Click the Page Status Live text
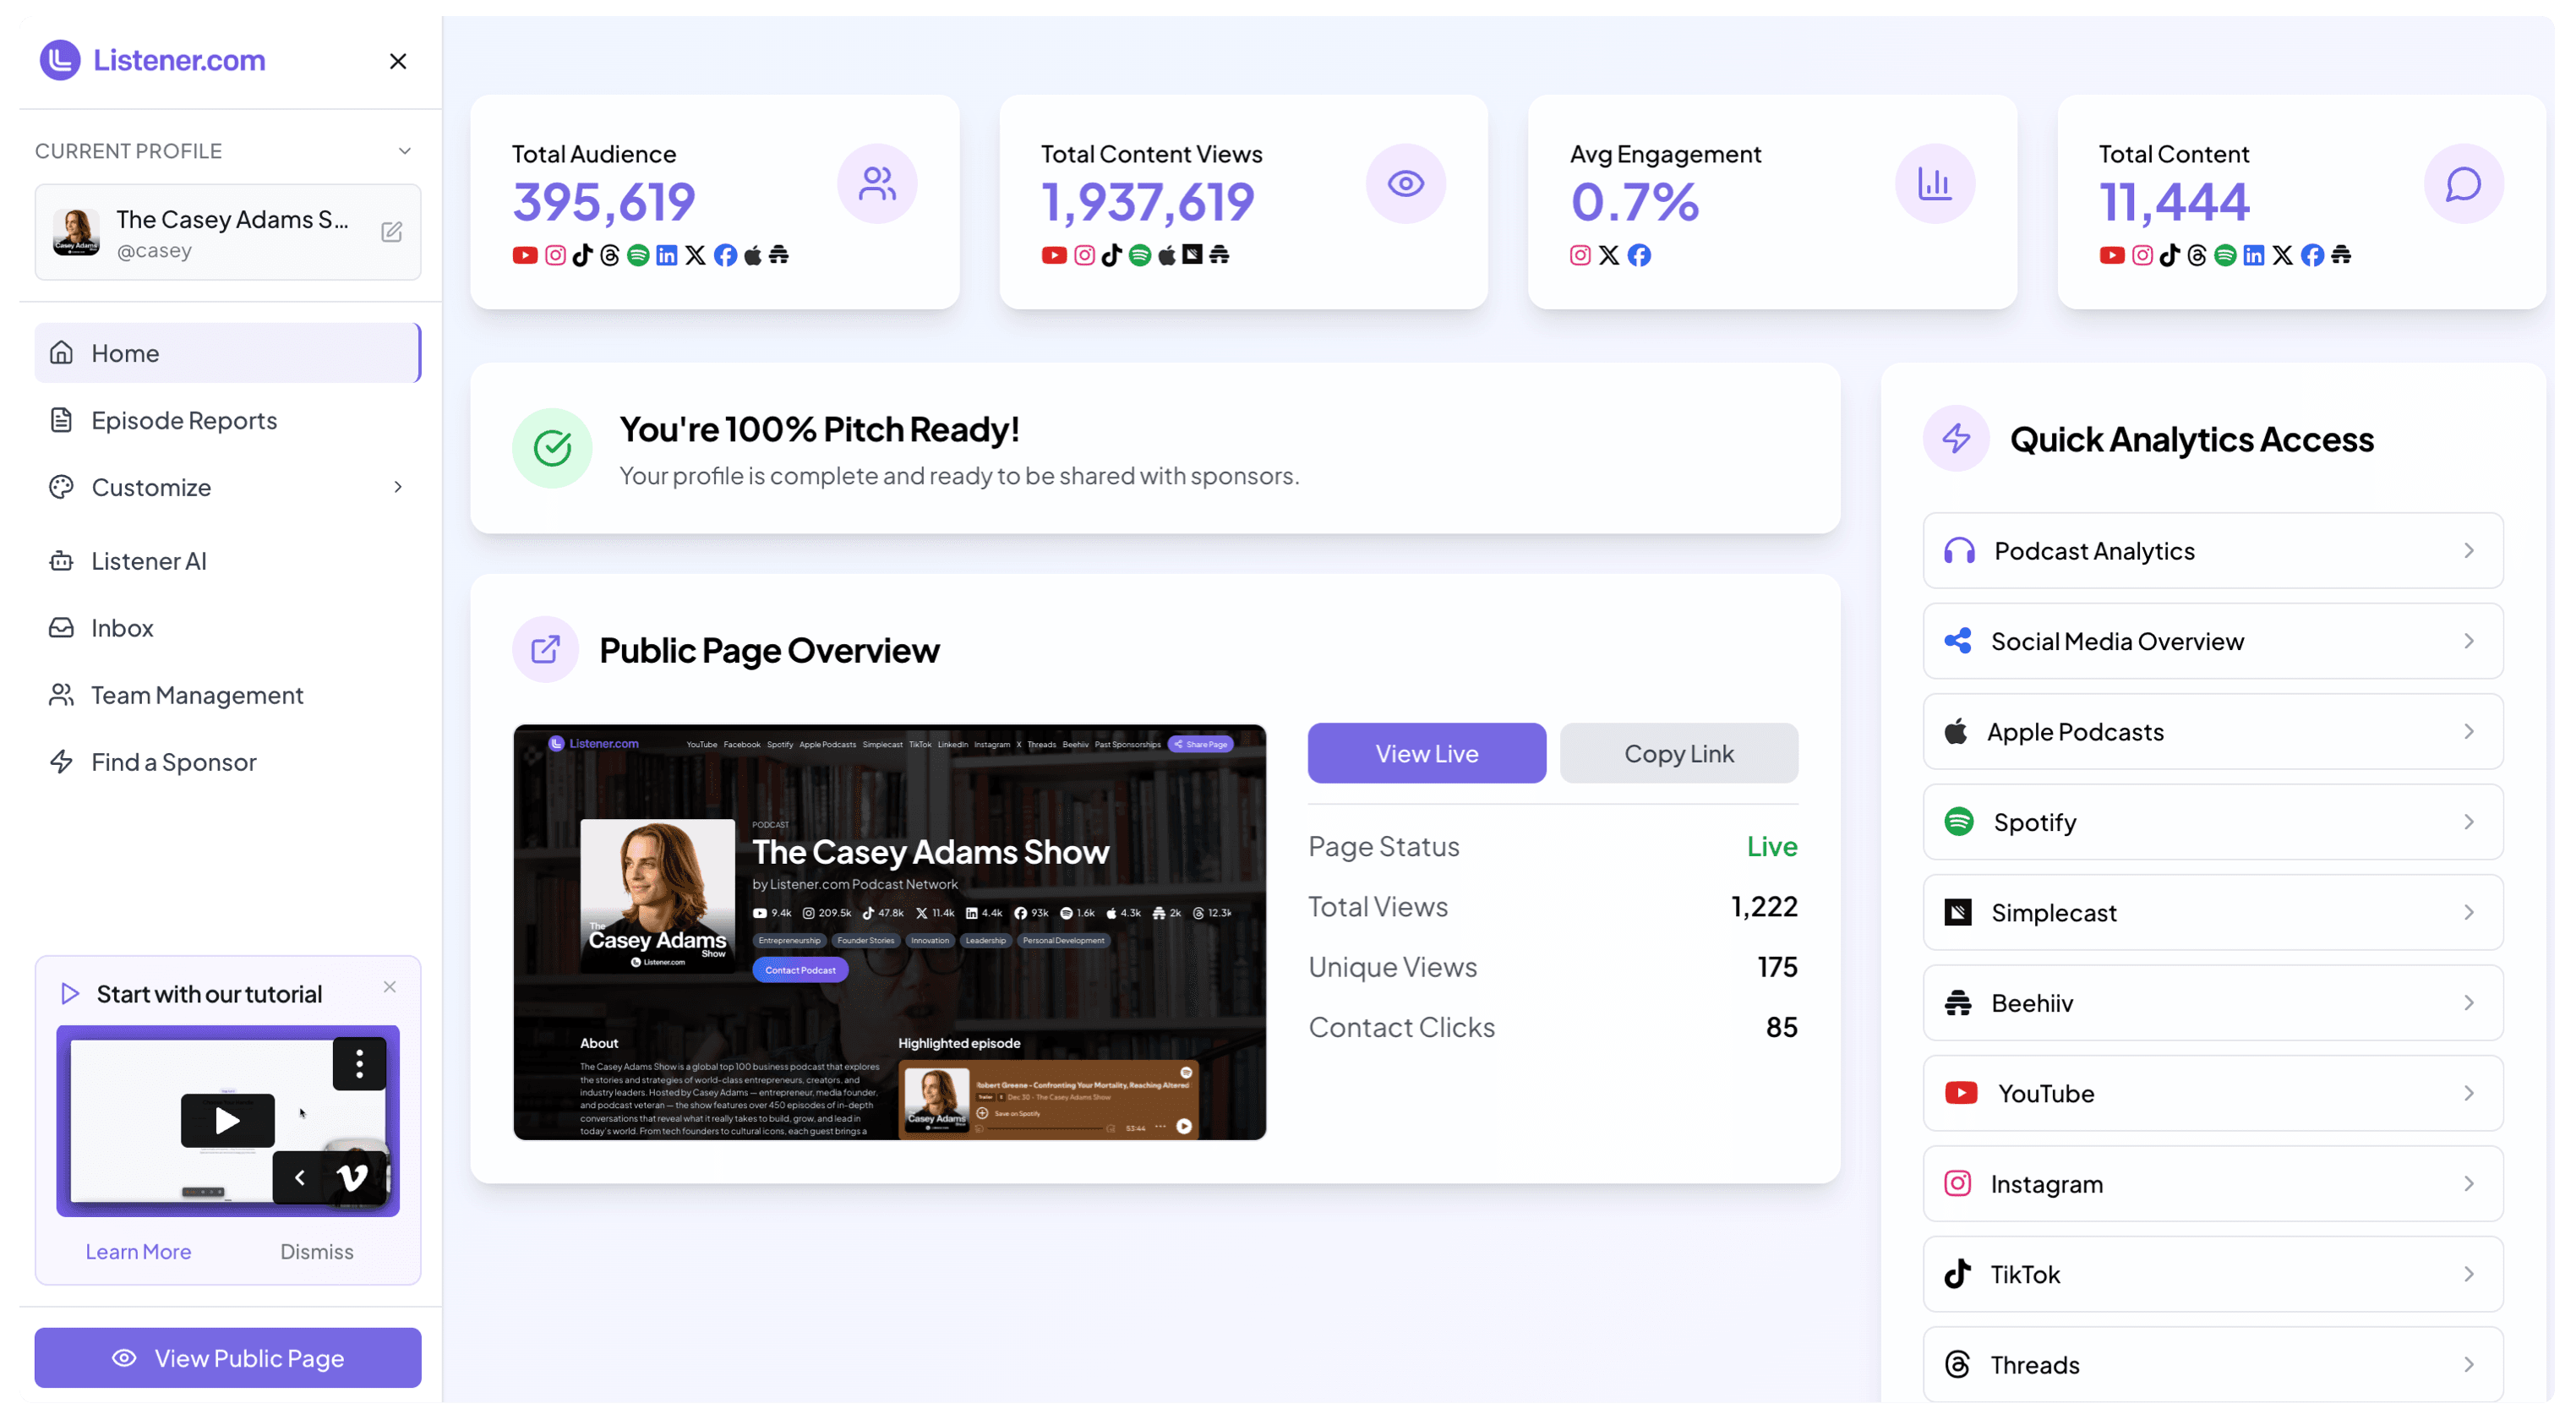This screenshot has height=1420, width=2576. 1772,847
